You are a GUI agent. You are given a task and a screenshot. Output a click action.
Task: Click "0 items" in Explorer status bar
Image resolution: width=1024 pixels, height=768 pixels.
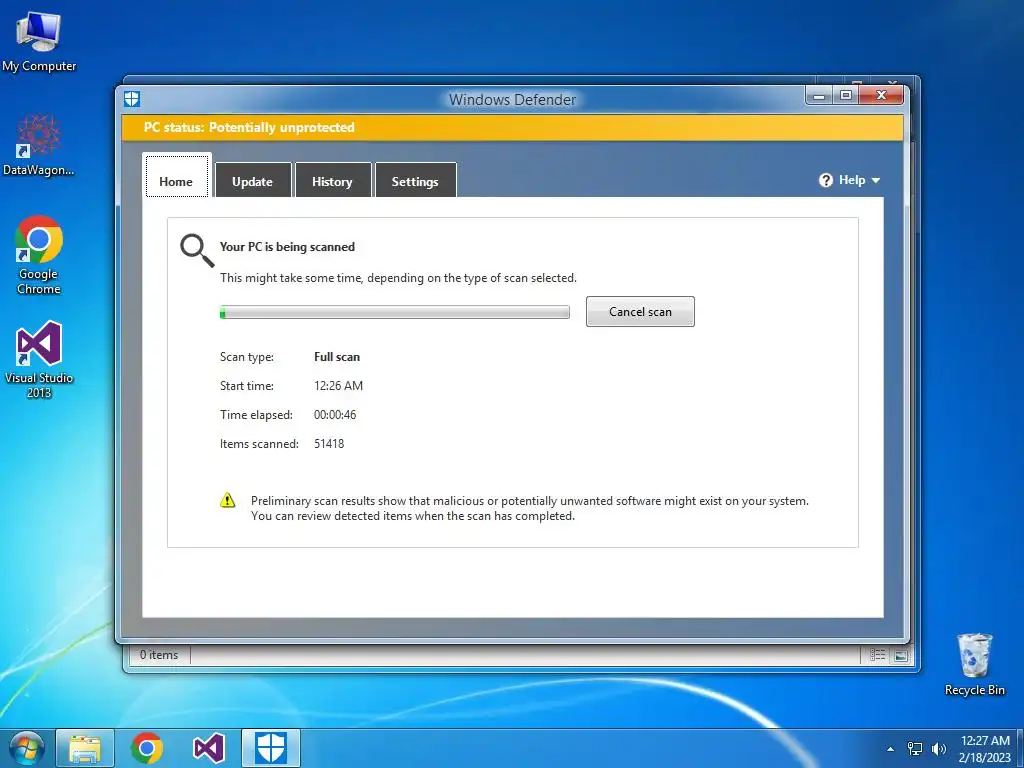coord(159,654)
